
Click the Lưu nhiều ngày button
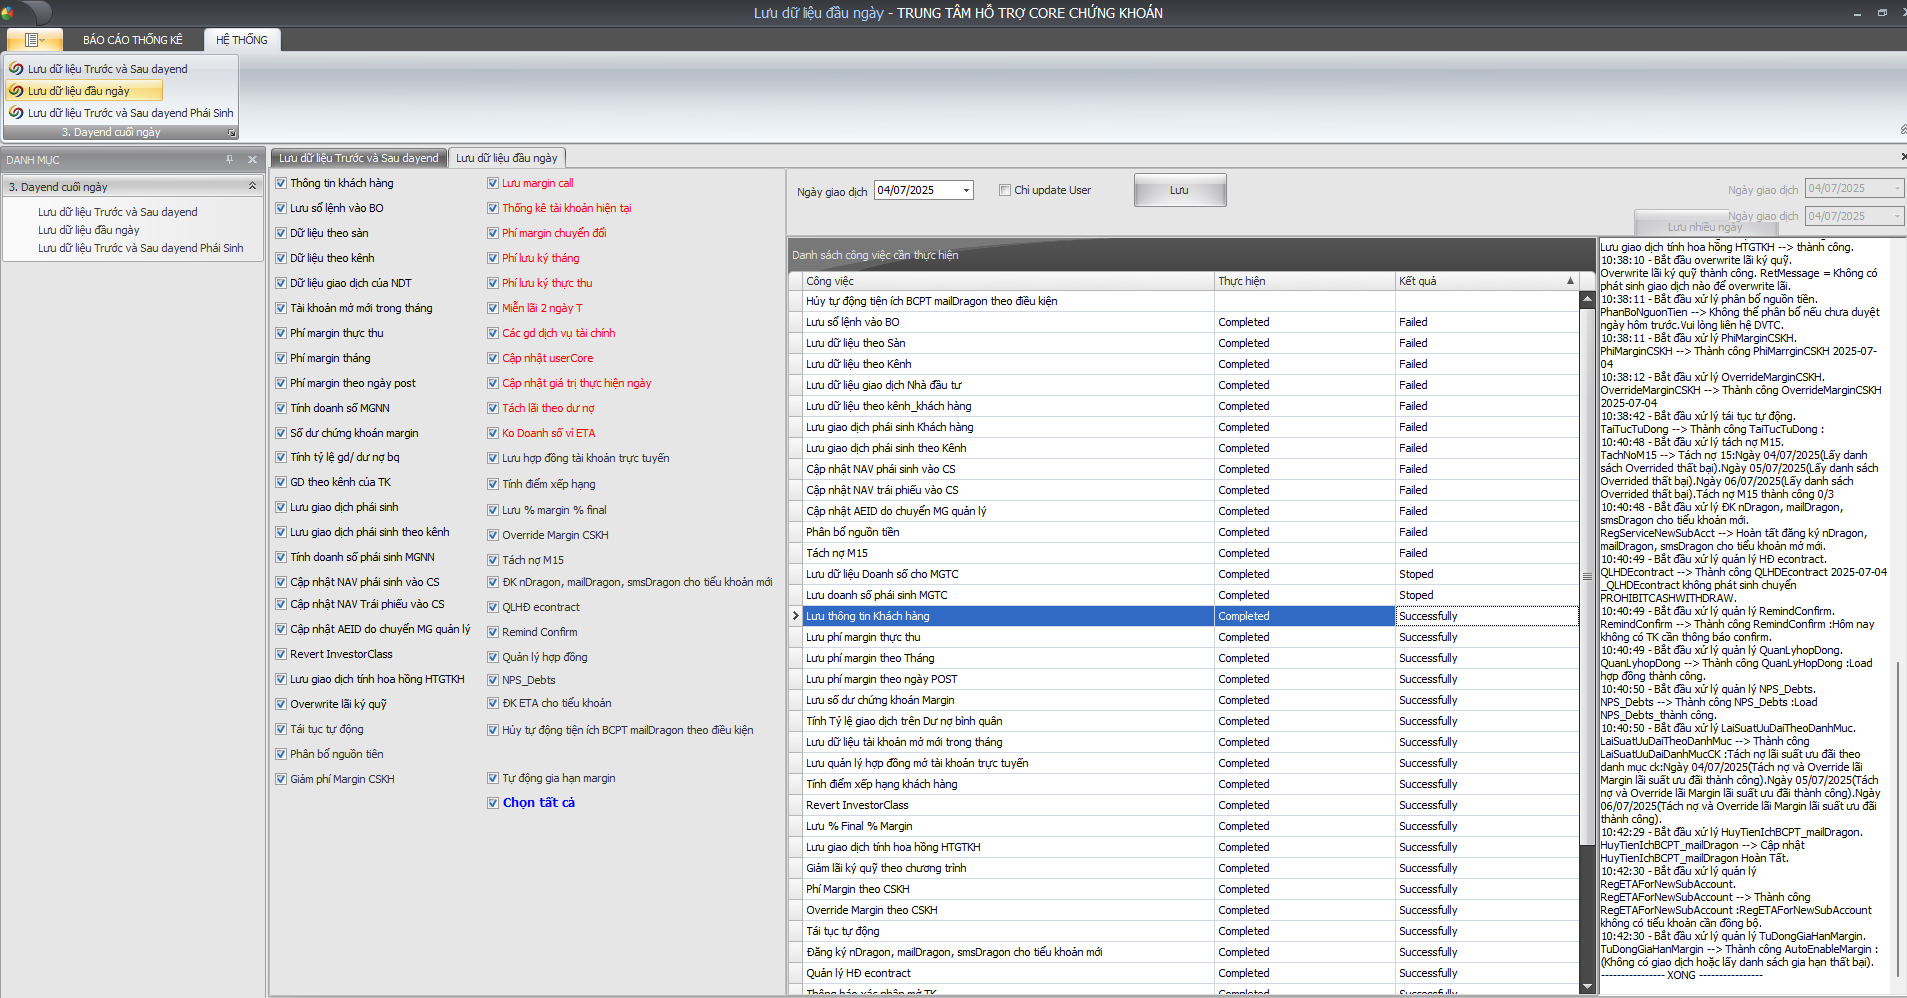(x=1705, y=227)
